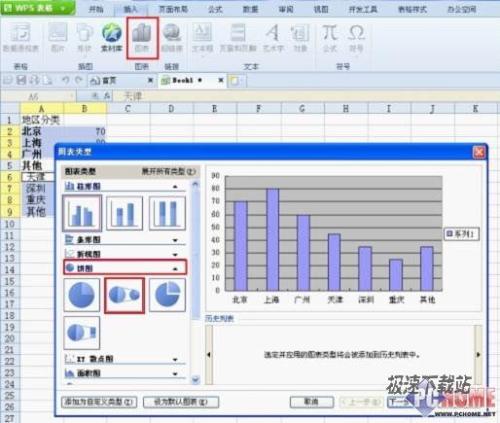
Task: Click the 系列1 legend in chart preview
Action: pos(462,234)
